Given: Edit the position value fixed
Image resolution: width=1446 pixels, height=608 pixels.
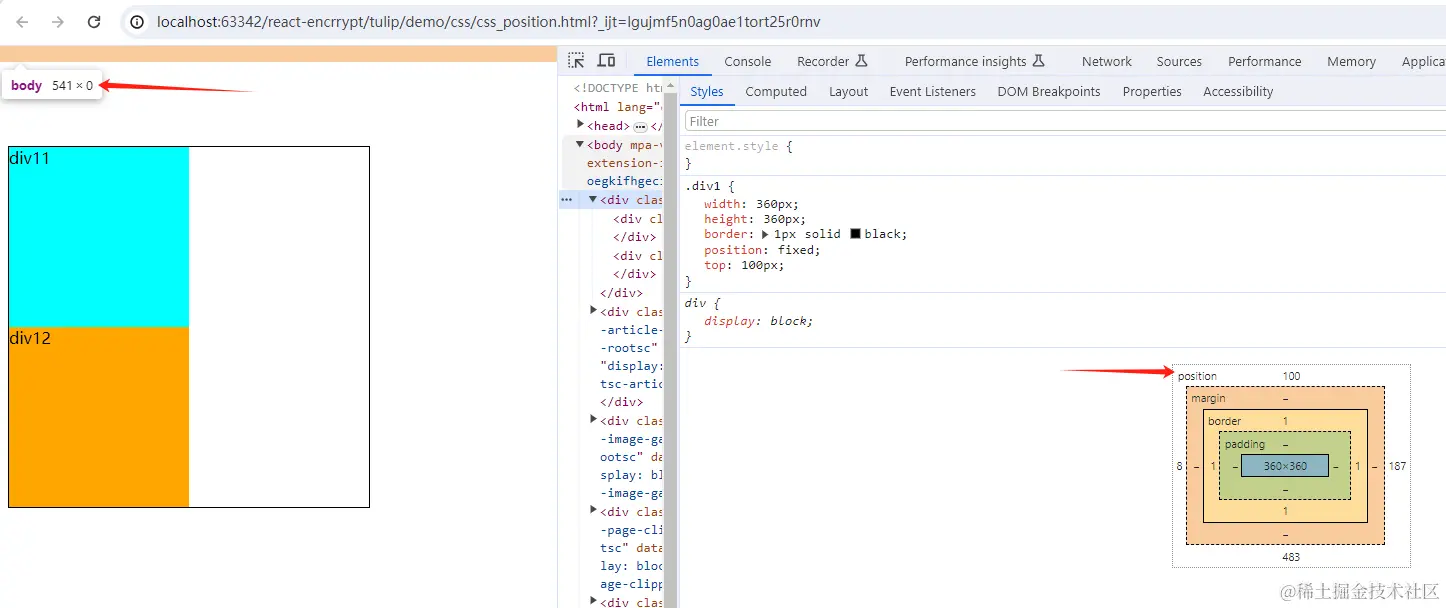Looking at the screenshot, I should coord(795,250).
